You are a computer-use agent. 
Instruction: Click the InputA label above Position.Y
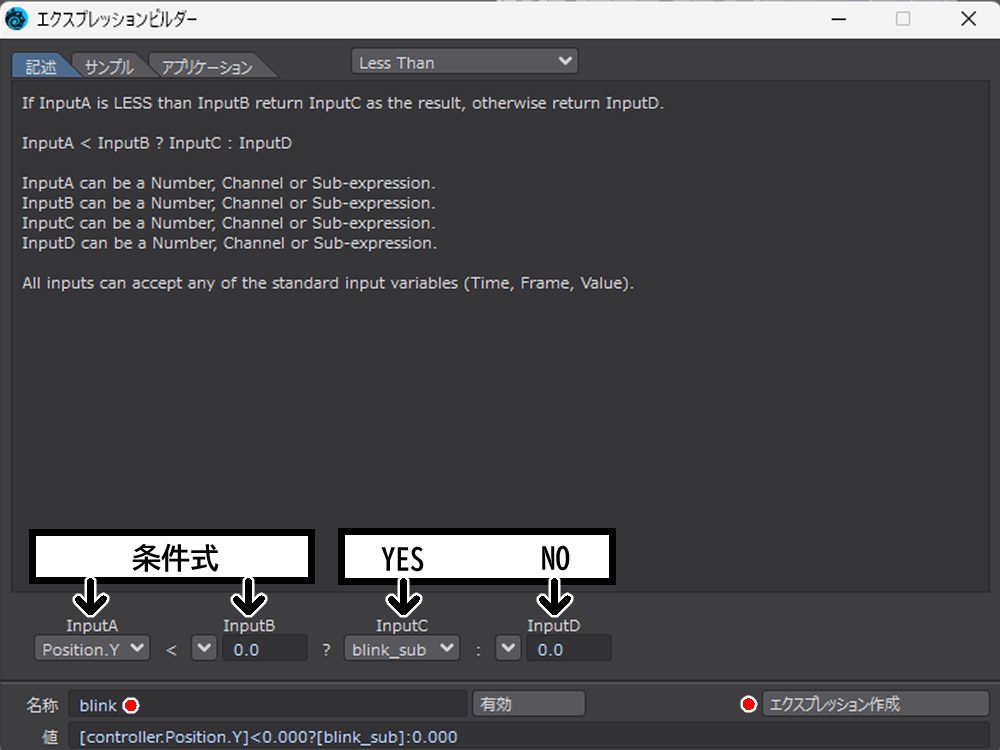(x=92, y=626)
